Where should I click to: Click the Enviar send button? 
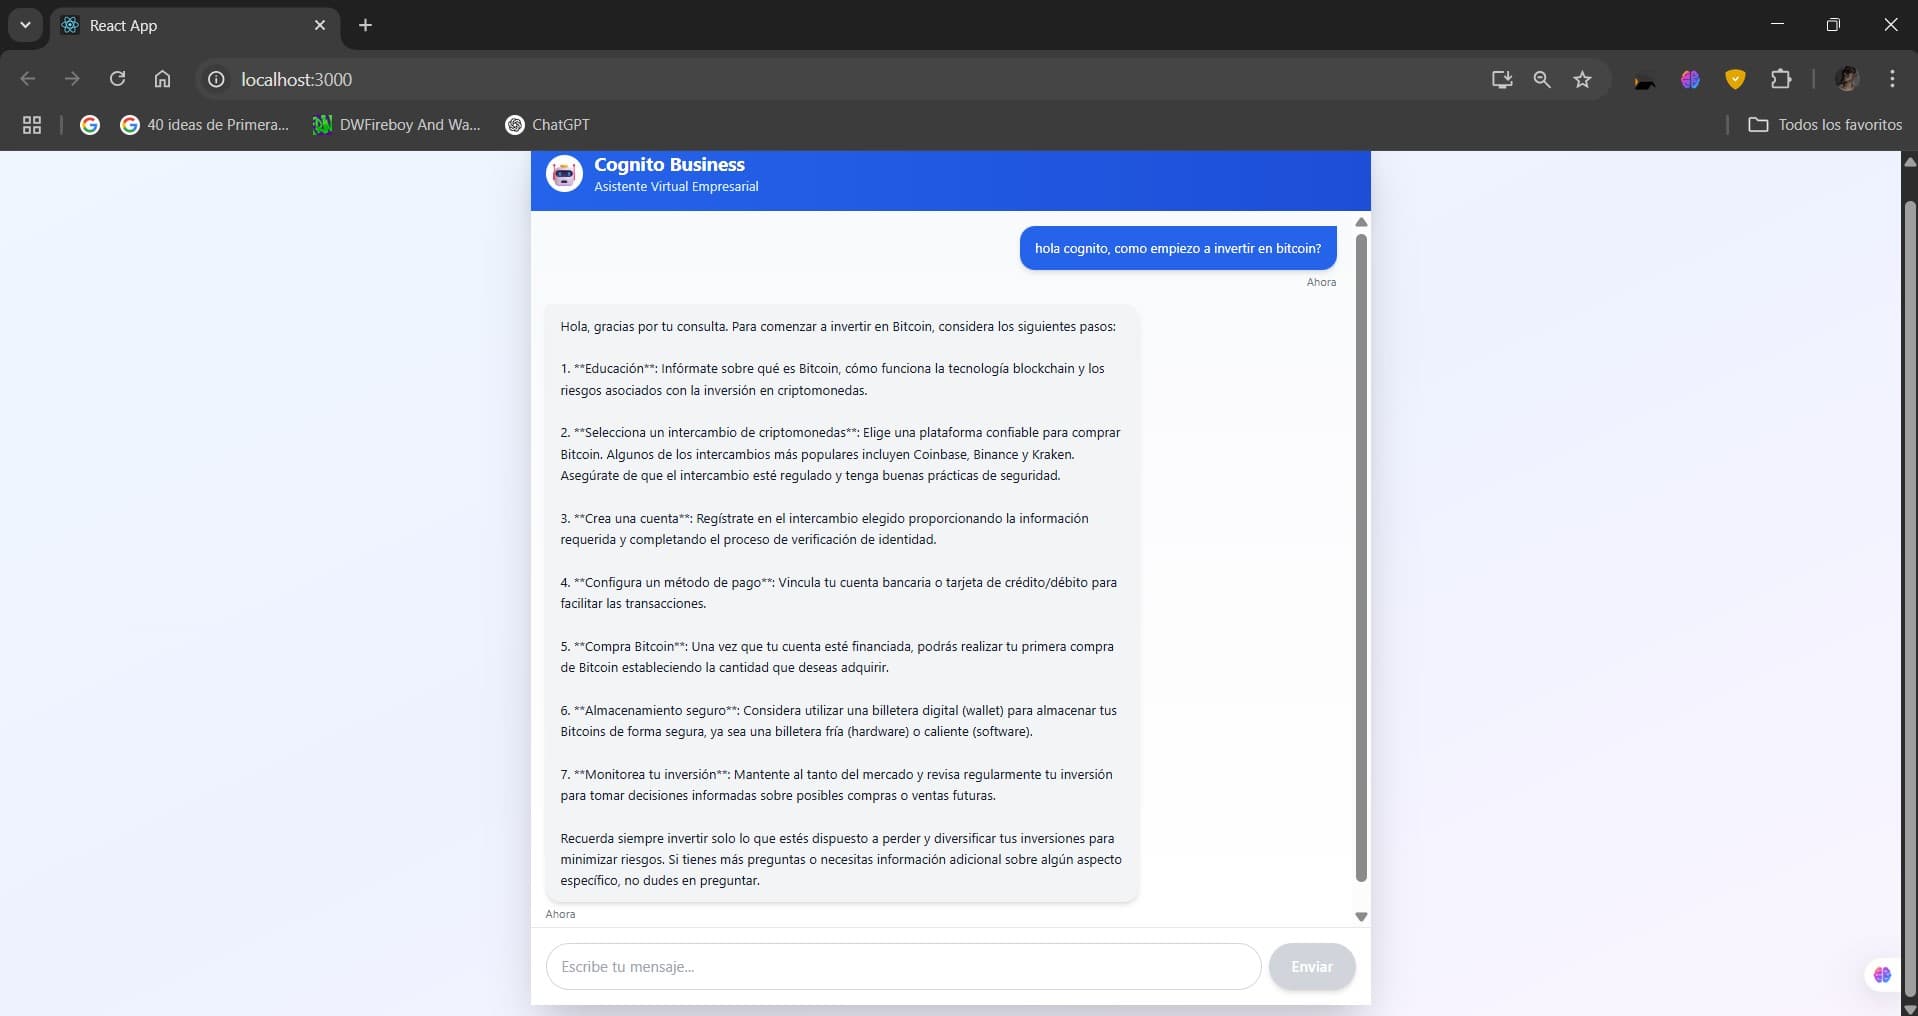(1312, 967)
